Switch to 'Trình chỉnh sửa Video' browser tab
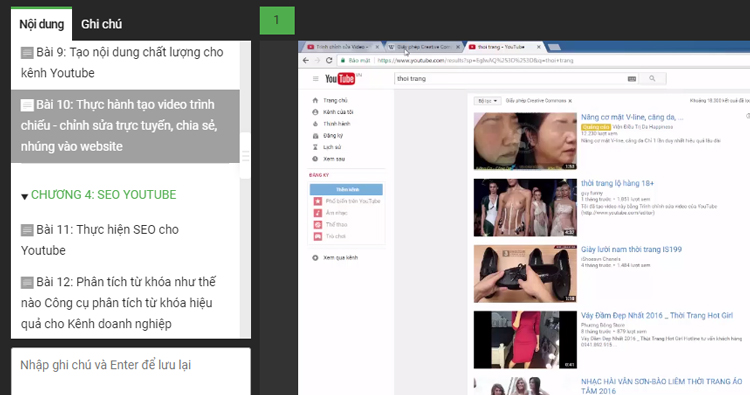Viewport: 750px width, 395px height. tap(342, 47)
